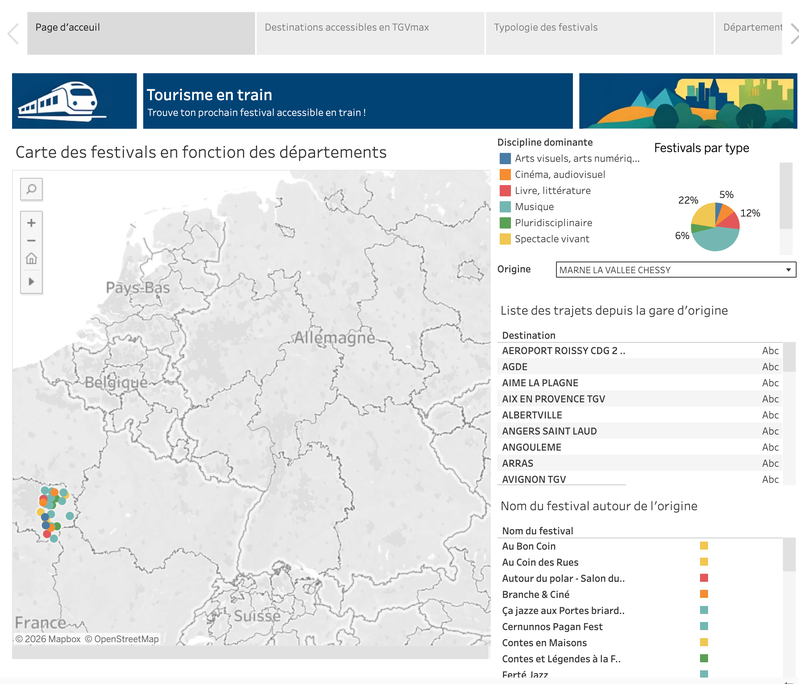
Task: Select Musique legend color swatch
Action: pos(505,207)
